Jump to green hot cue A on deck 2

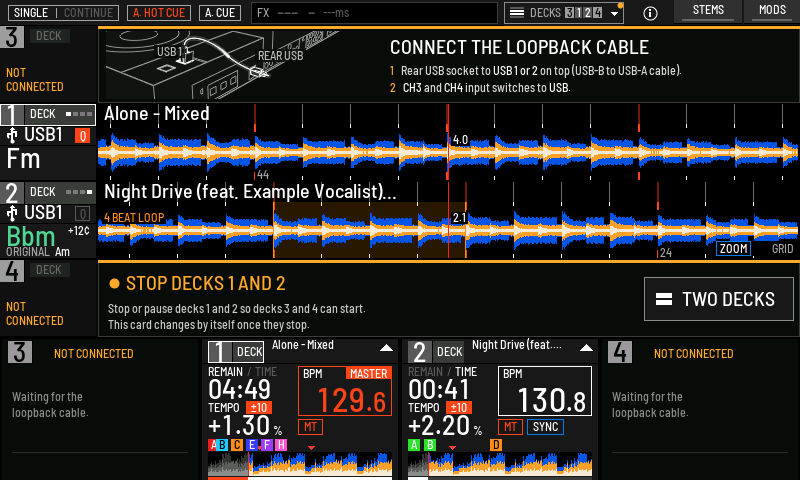(414, 445)
